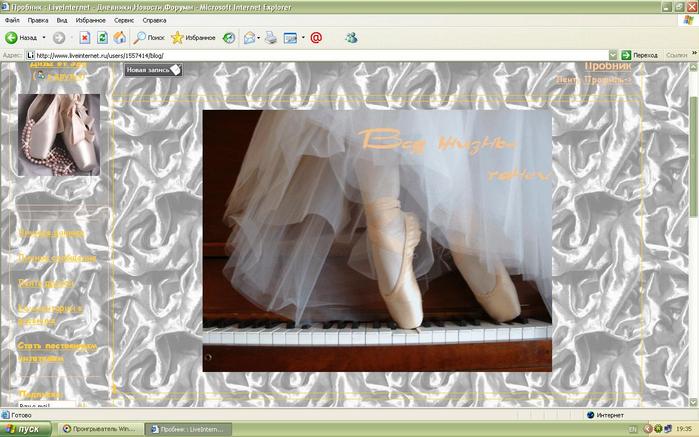Click the large ballet piano image

tap(377, 241)
